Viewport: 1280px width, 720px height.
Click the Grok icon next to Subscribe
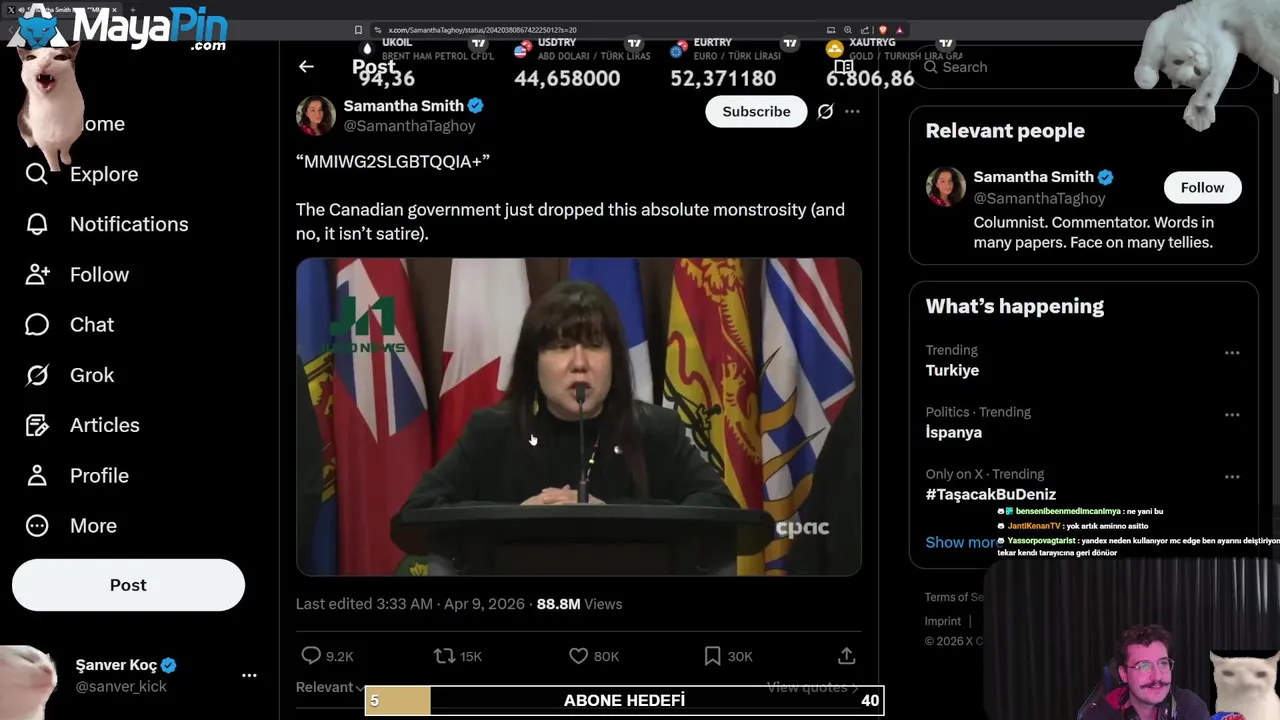click(825, 111)
